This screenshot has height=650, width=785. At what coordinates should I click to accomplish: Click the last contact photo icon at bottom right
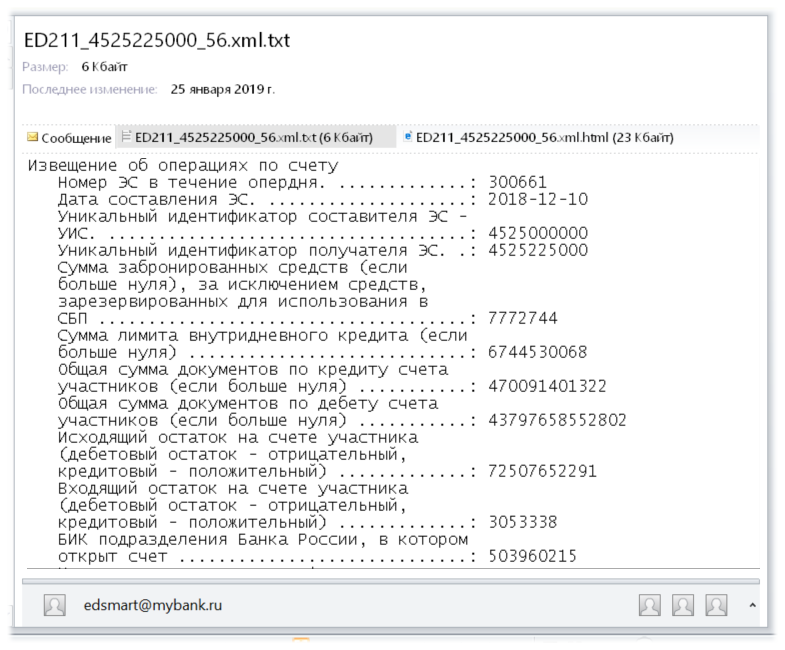point(716,605)
